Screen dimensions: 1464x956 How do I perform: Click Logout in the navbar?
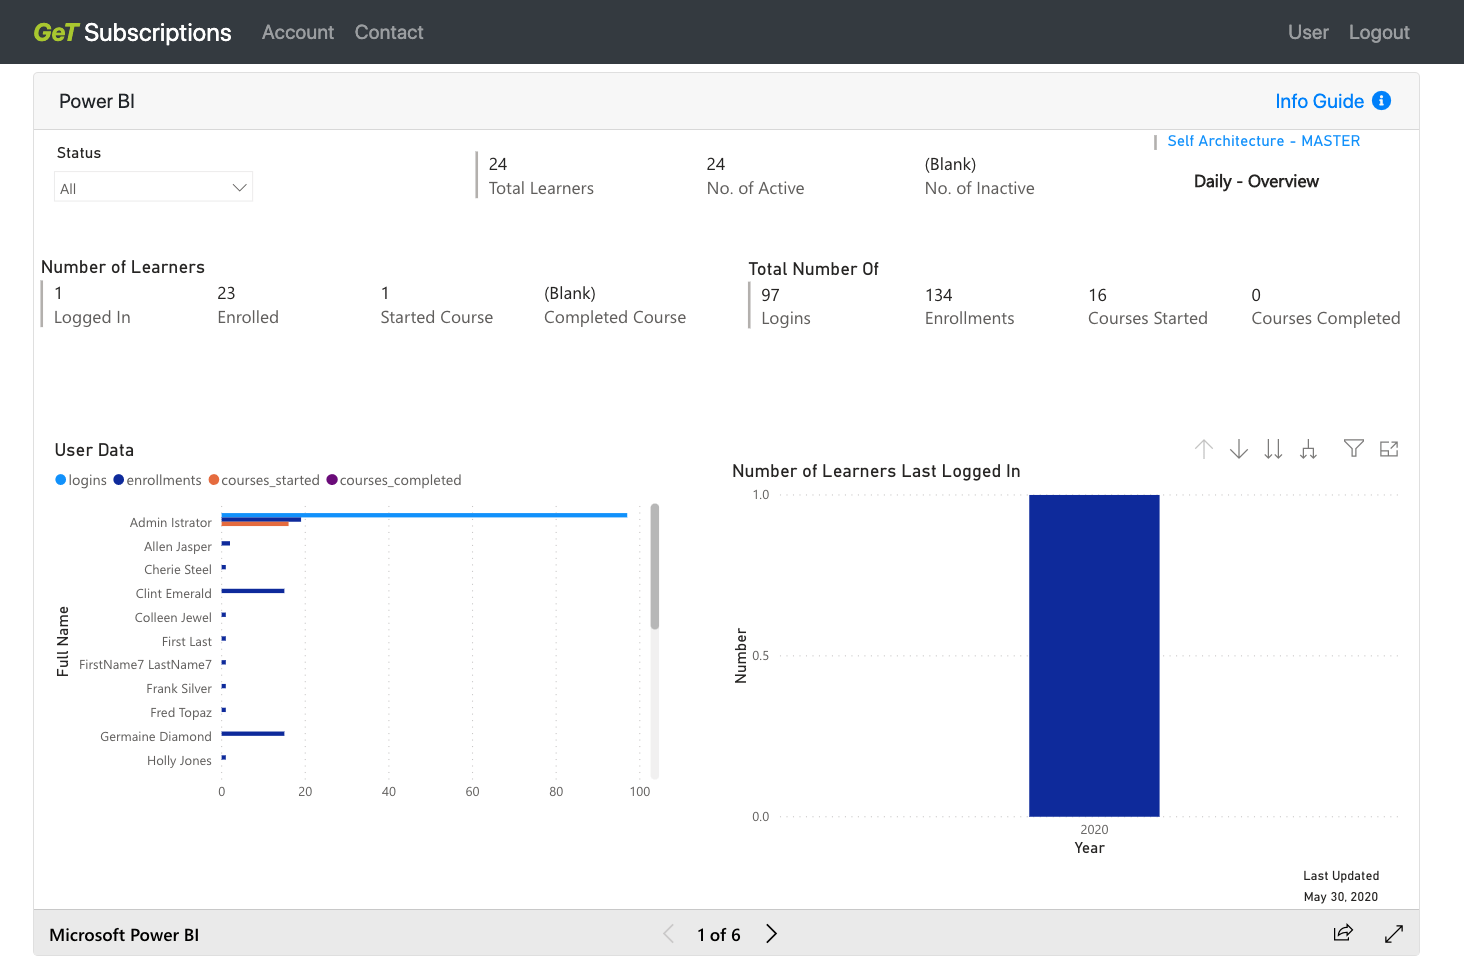coord(1379,32)
